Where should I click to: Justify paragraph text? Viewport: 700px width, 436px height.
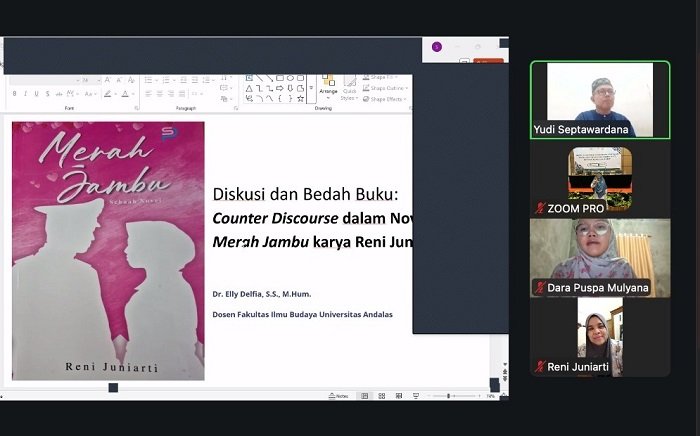(x=182, y=94)
